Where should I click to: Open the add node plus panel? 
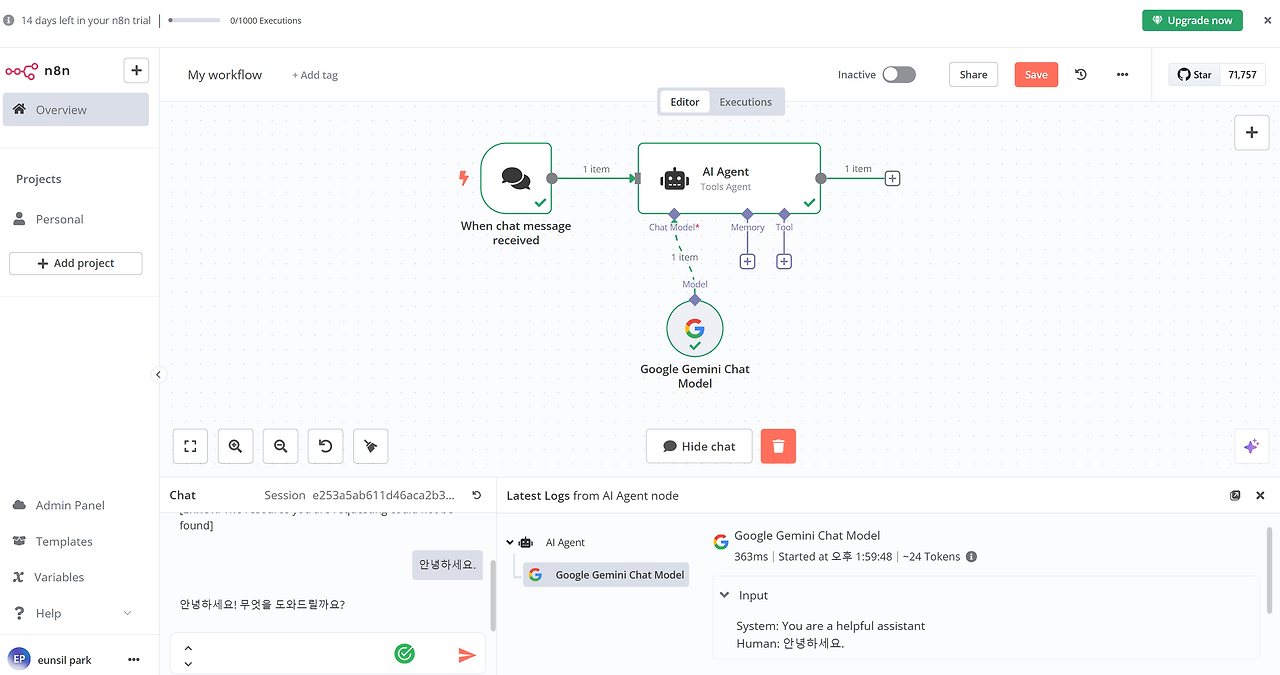point(1251,132)
